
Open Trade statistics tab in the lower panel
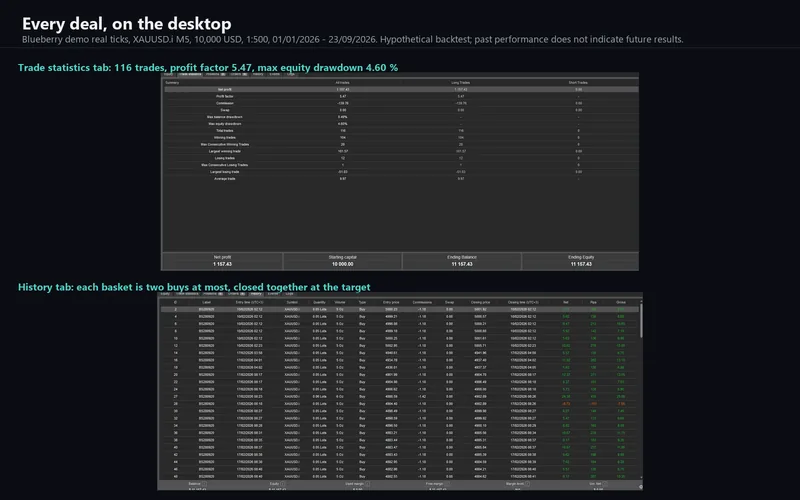[x=187, y=293]
